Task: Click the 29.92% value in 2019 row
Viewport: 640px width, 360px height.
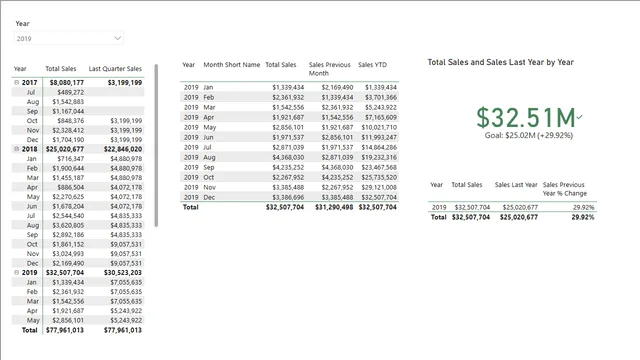Action: [584, 207]
